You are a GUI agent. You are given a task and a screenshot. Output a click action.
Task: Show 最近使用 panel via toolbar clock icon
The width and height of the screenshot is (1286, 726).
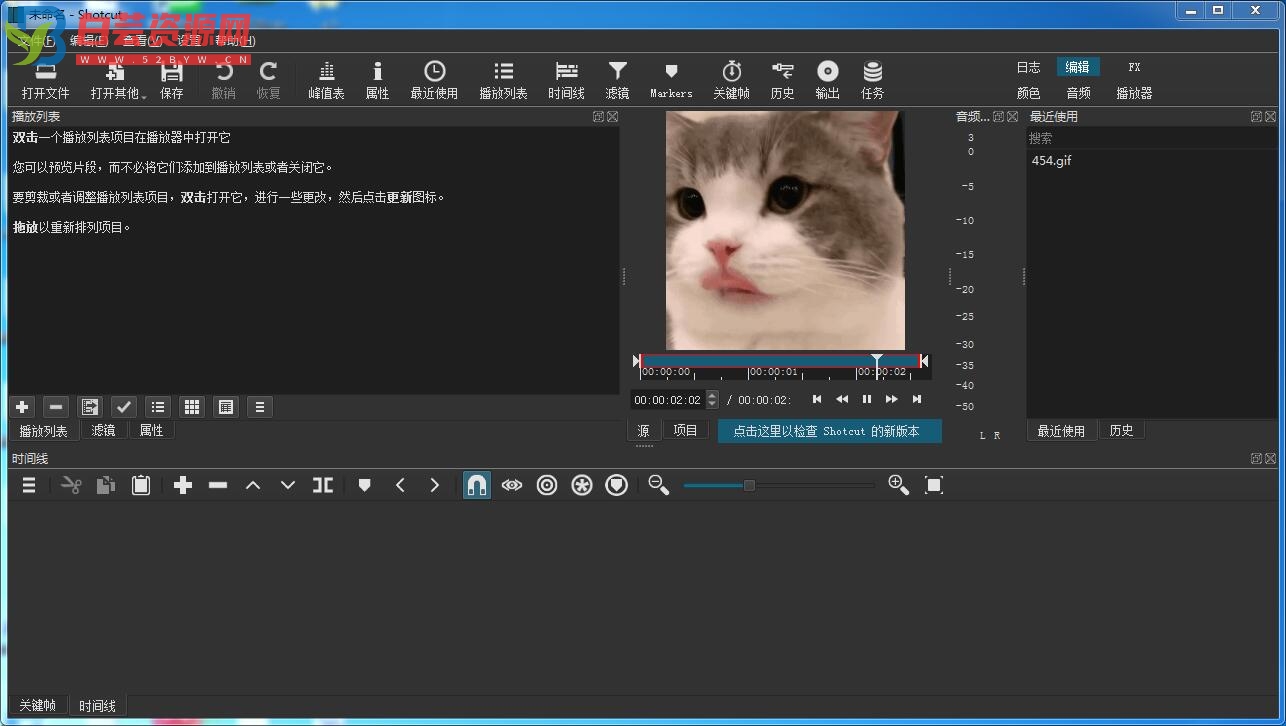[434, 80]
